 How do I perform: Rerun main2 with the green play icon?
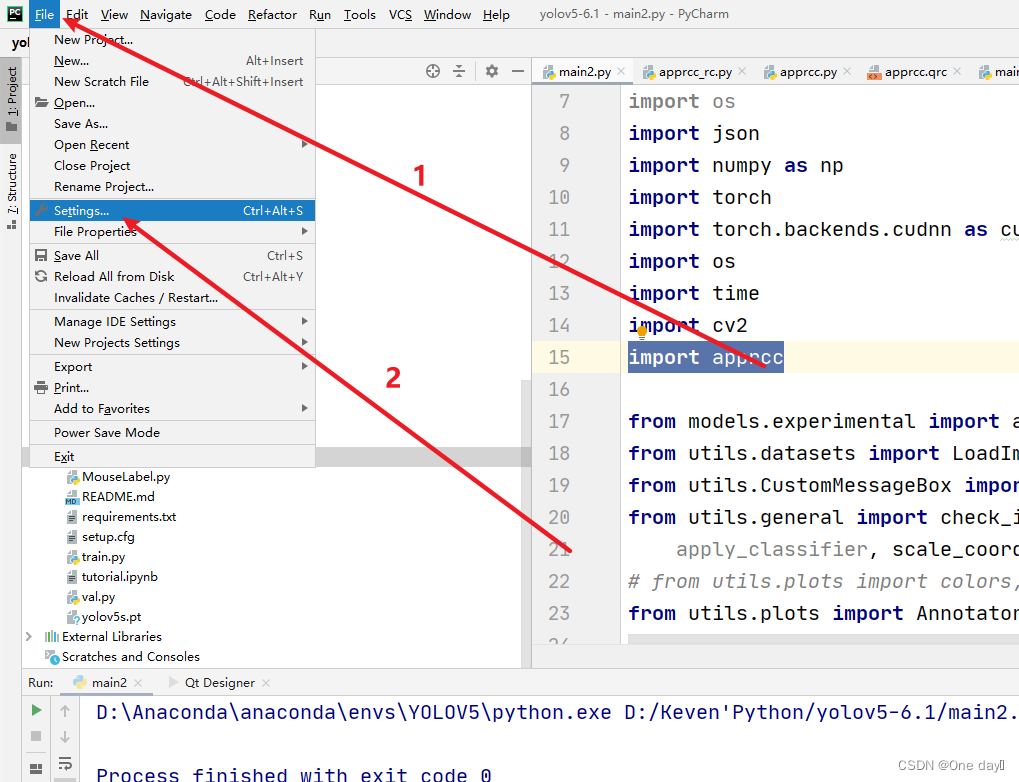tap(35, 710)
